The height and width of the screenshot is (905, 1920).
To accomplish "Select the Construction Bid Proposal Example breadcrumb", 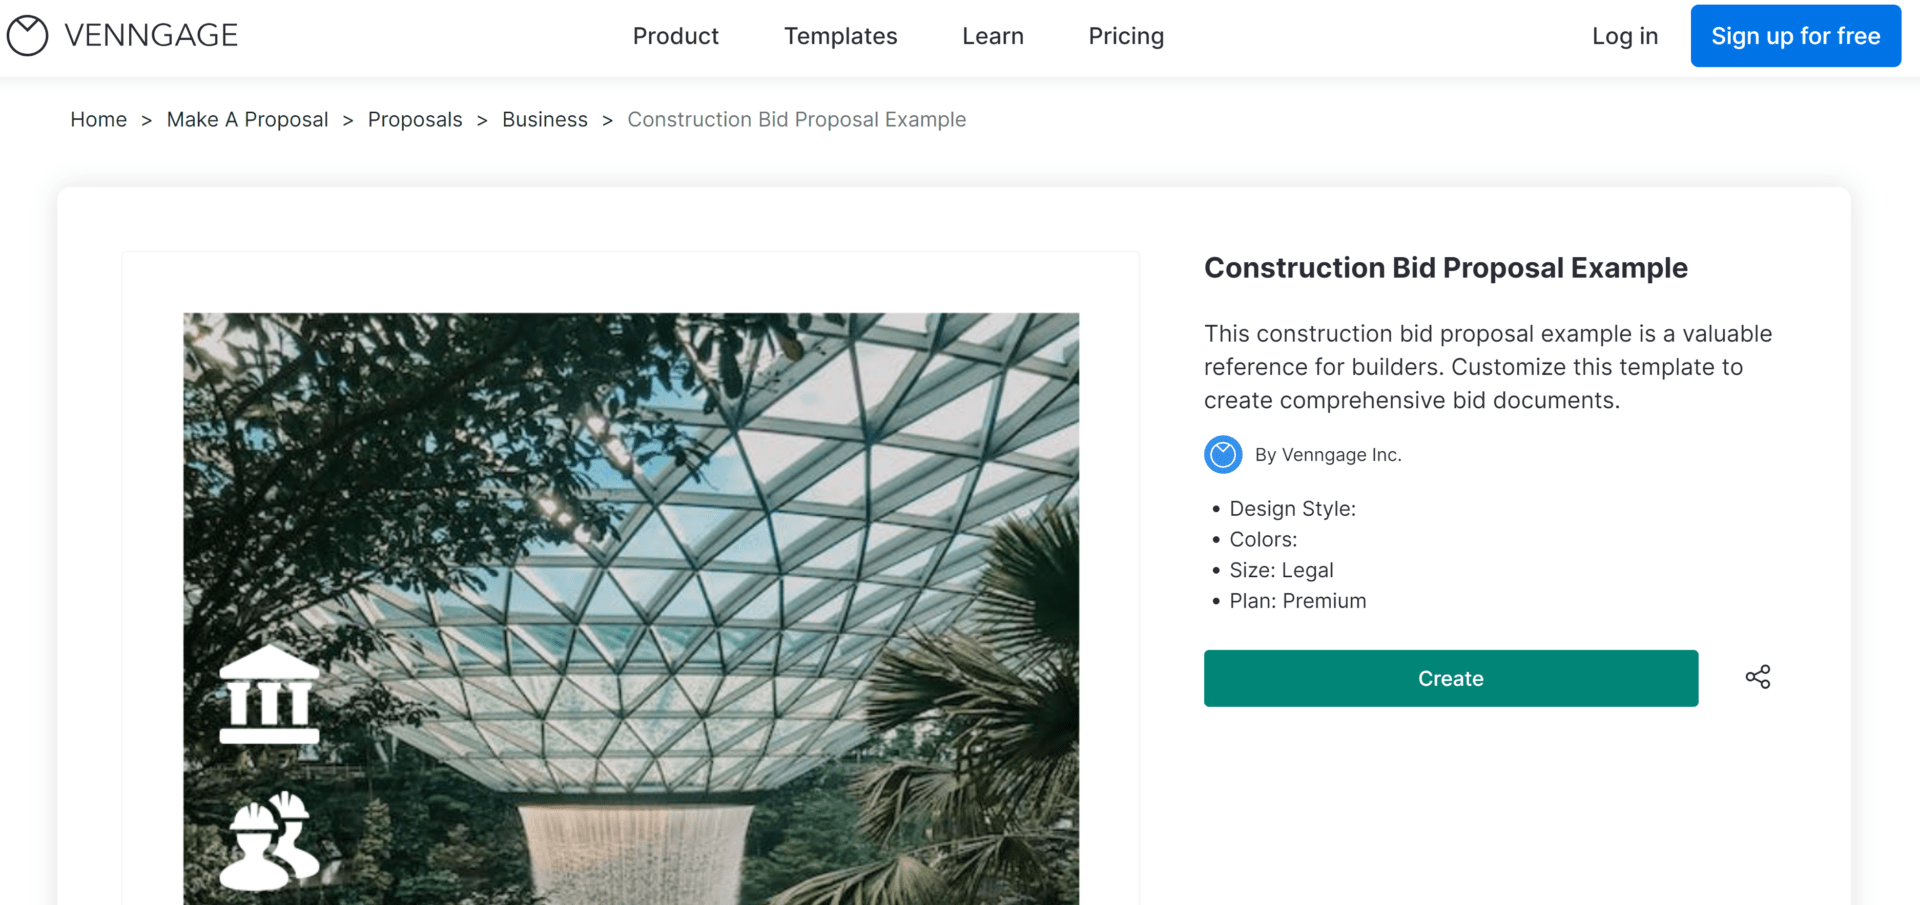I will pos(796,119).
